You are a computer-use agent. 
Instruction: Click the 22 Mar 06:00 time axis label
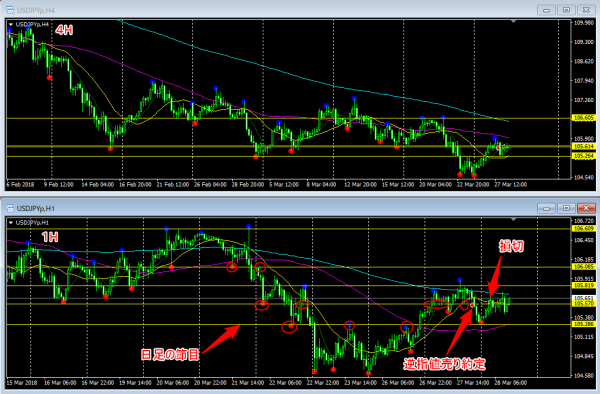286,383
